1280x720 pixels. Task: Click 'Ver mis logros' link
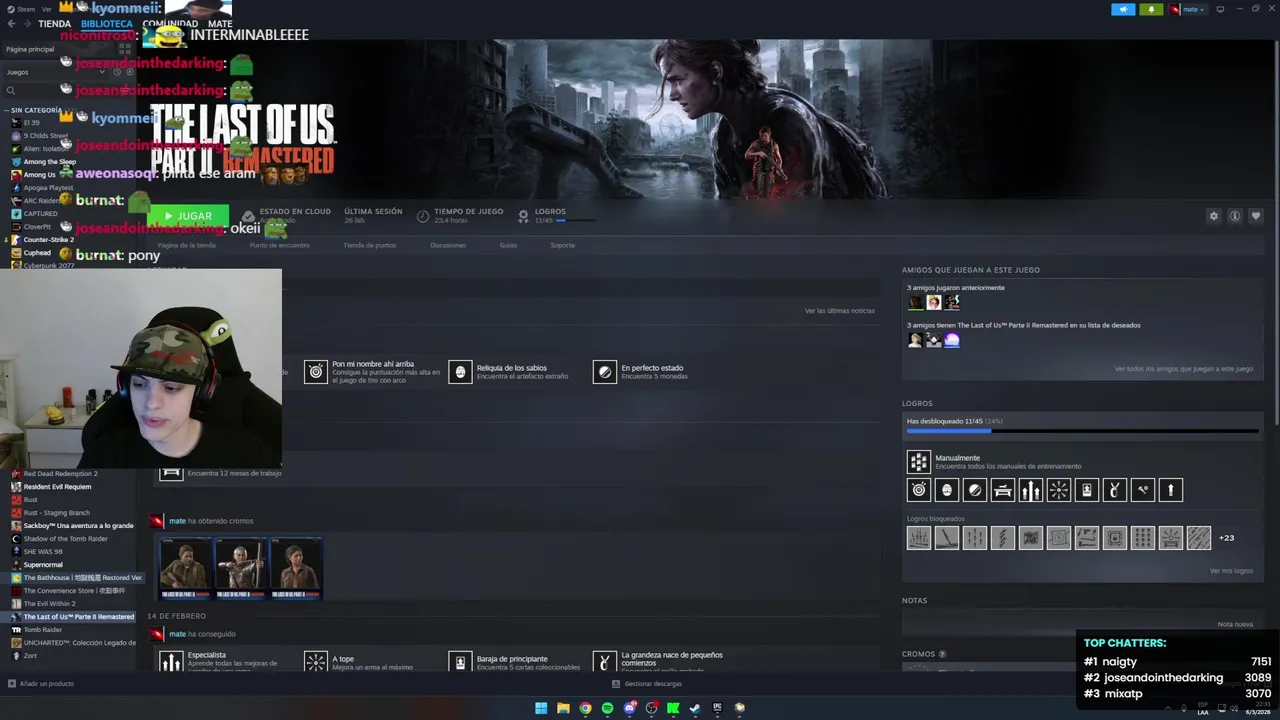coord(1230,571)
